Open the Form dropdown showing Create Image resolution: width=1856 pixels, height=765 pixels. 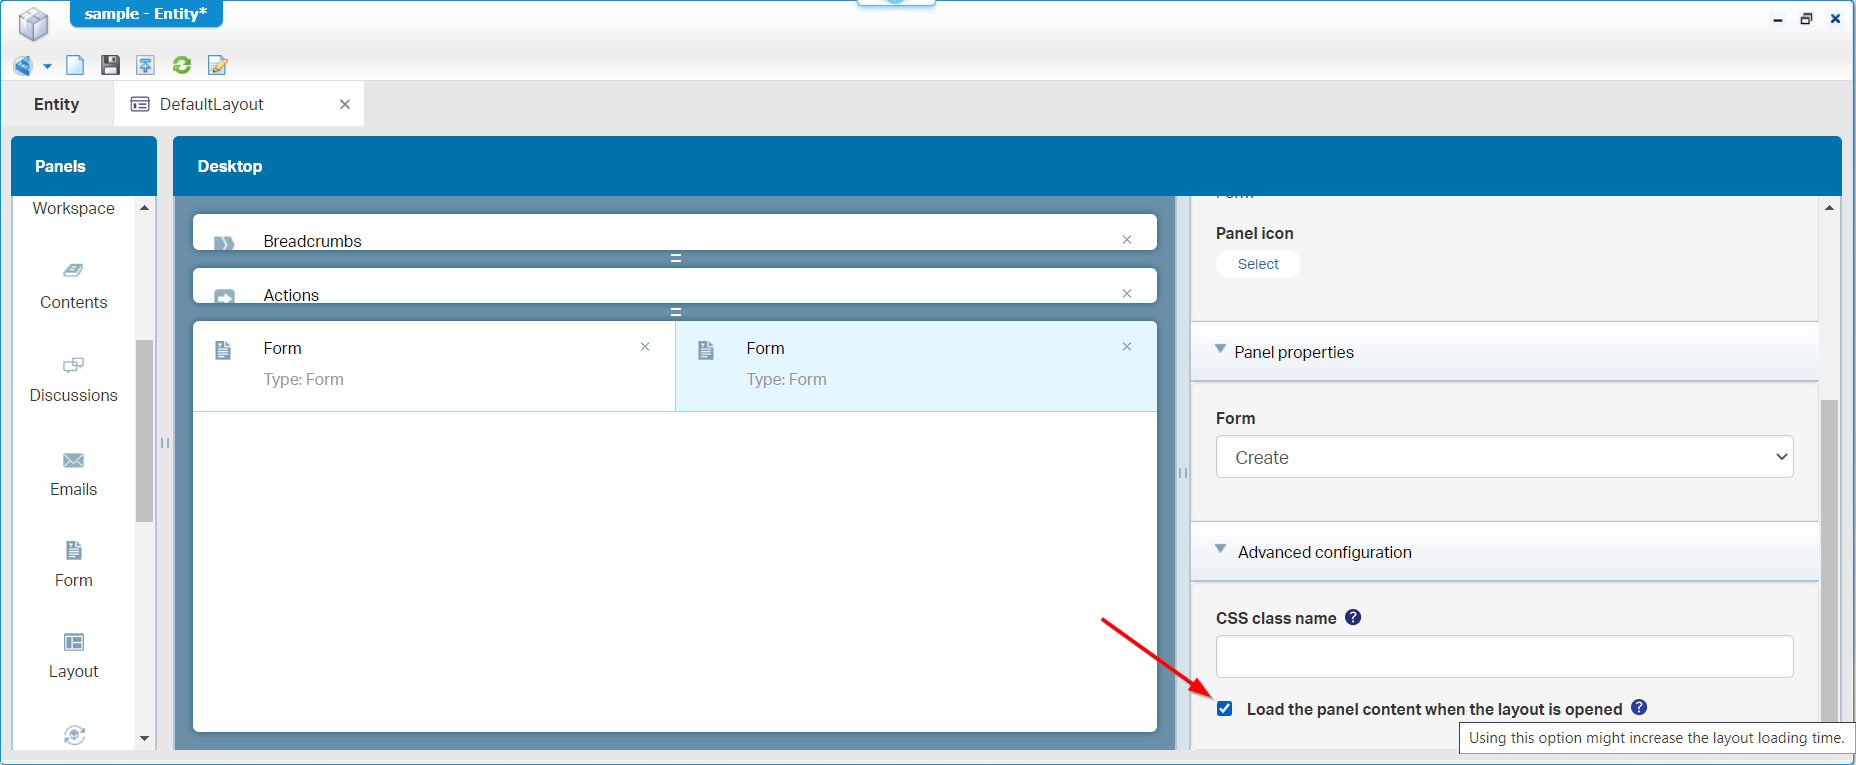[x=1504, y=457]
